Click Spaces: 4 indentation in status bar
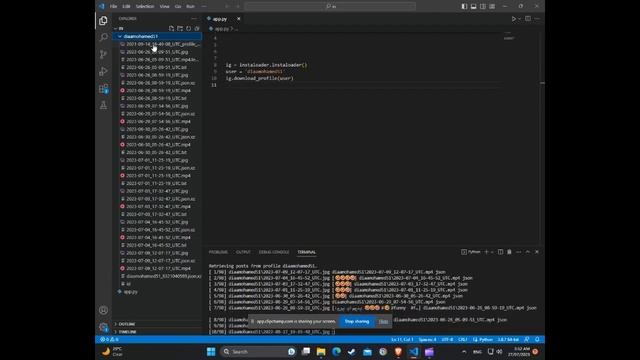Viewport: 640px width, 360px height. 427,340
